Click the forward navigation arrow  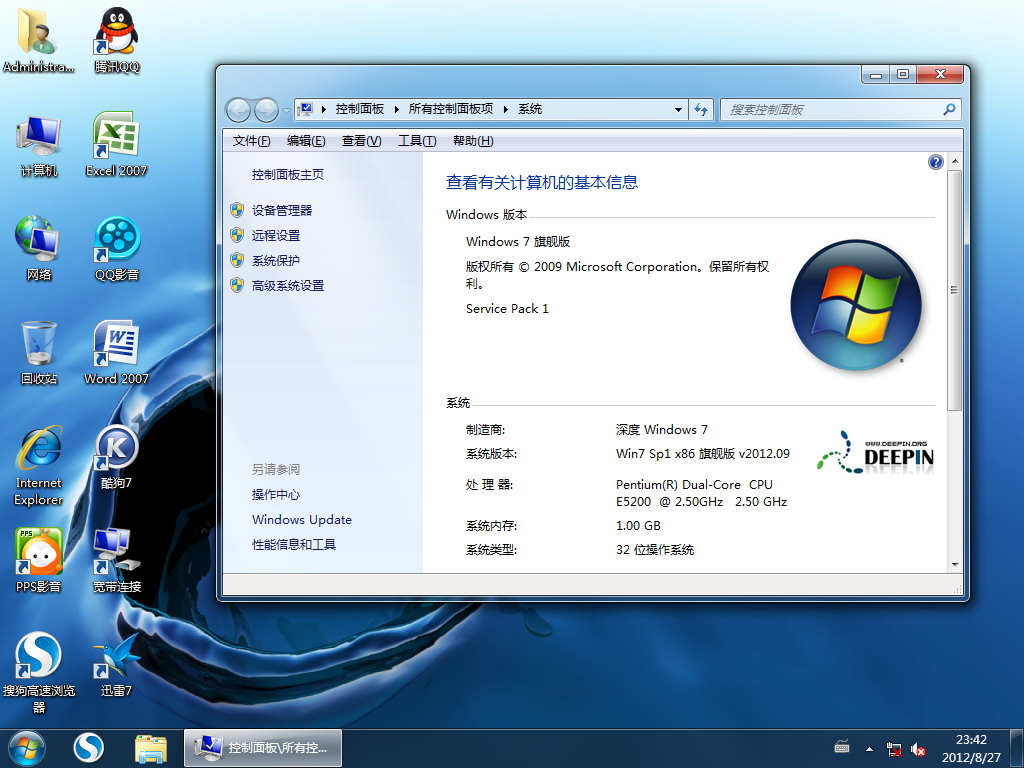266,110
